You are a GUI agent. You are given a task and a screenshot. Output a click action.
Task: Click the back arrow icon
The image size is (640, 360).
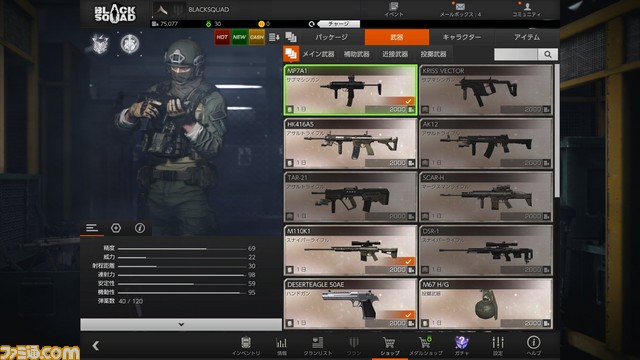coord(96,346)
